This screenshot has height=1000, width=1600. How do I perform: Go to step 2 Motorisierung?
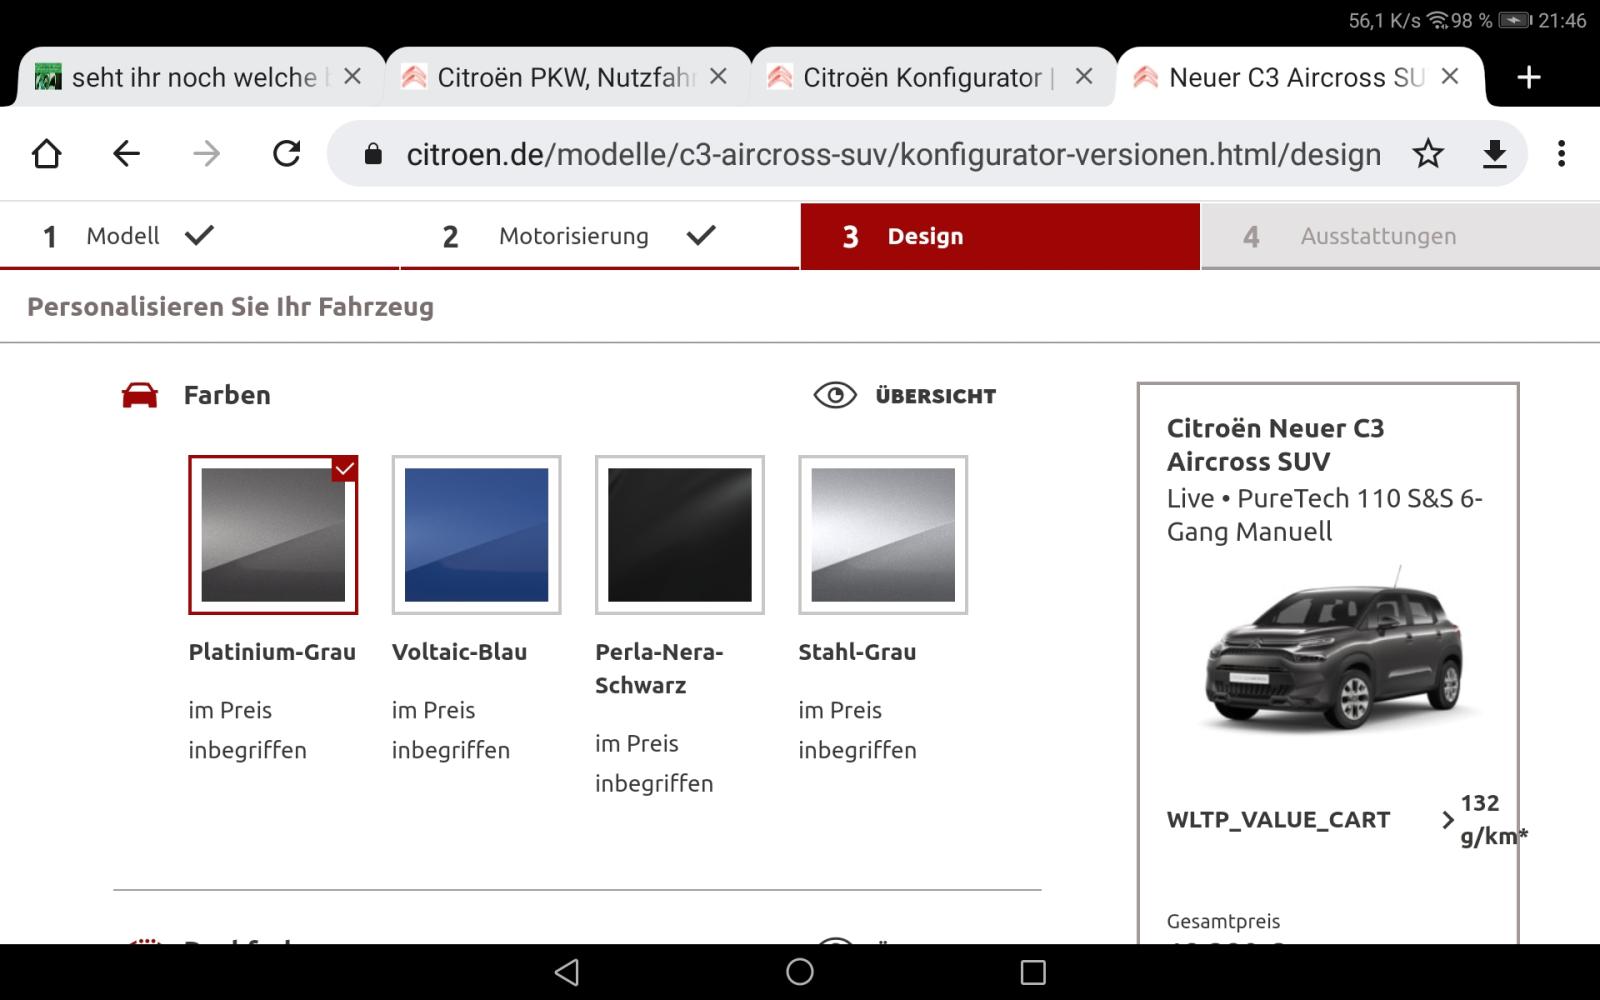600,236
